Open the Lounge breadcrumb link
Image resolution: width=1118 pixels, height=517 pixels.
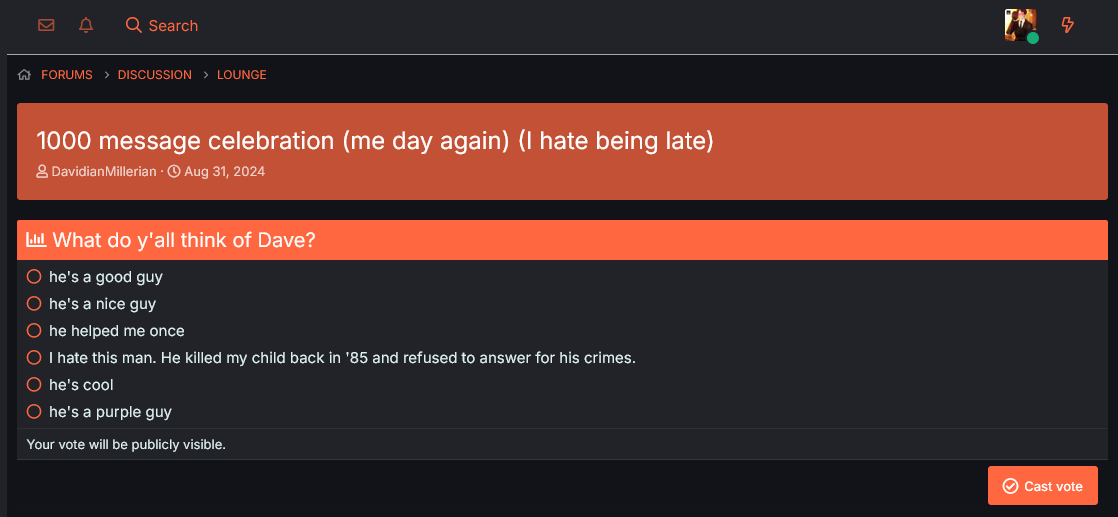242,75
